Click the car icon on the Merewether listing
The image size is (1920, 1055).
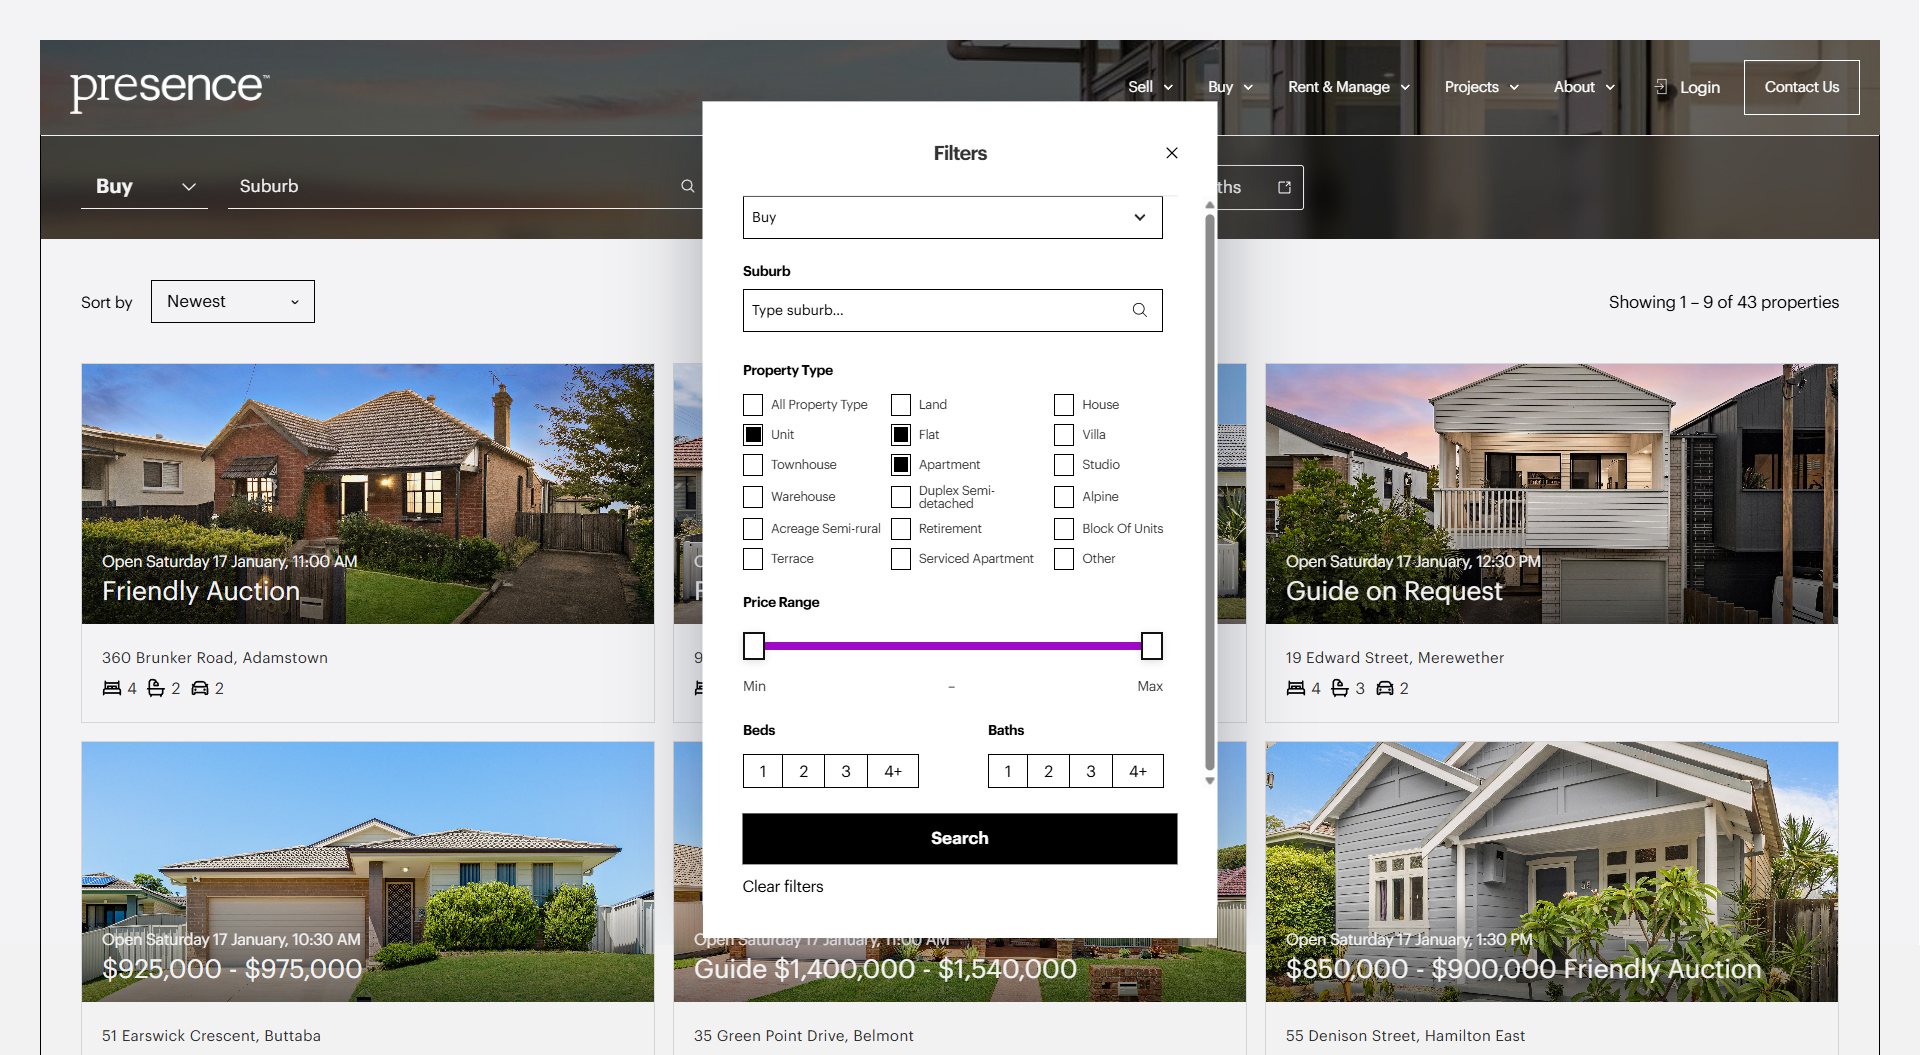1385,688
